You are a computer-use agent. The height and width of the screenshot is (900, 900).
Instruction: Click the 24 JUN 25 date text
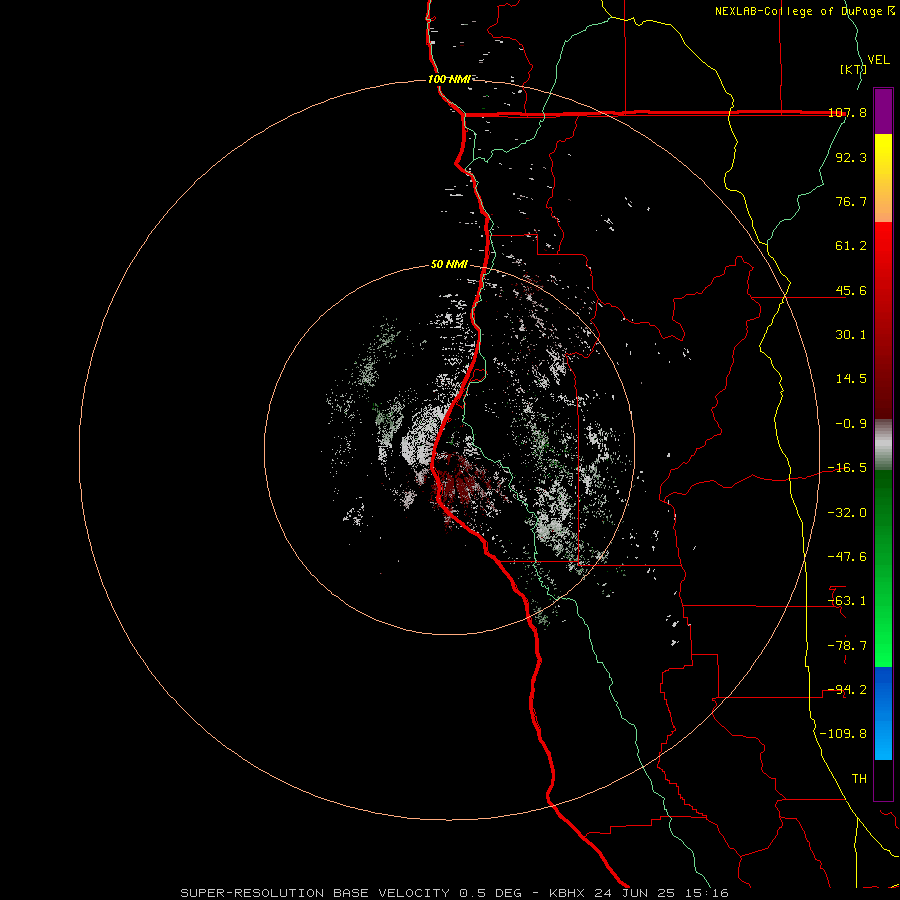coord(634,893)
